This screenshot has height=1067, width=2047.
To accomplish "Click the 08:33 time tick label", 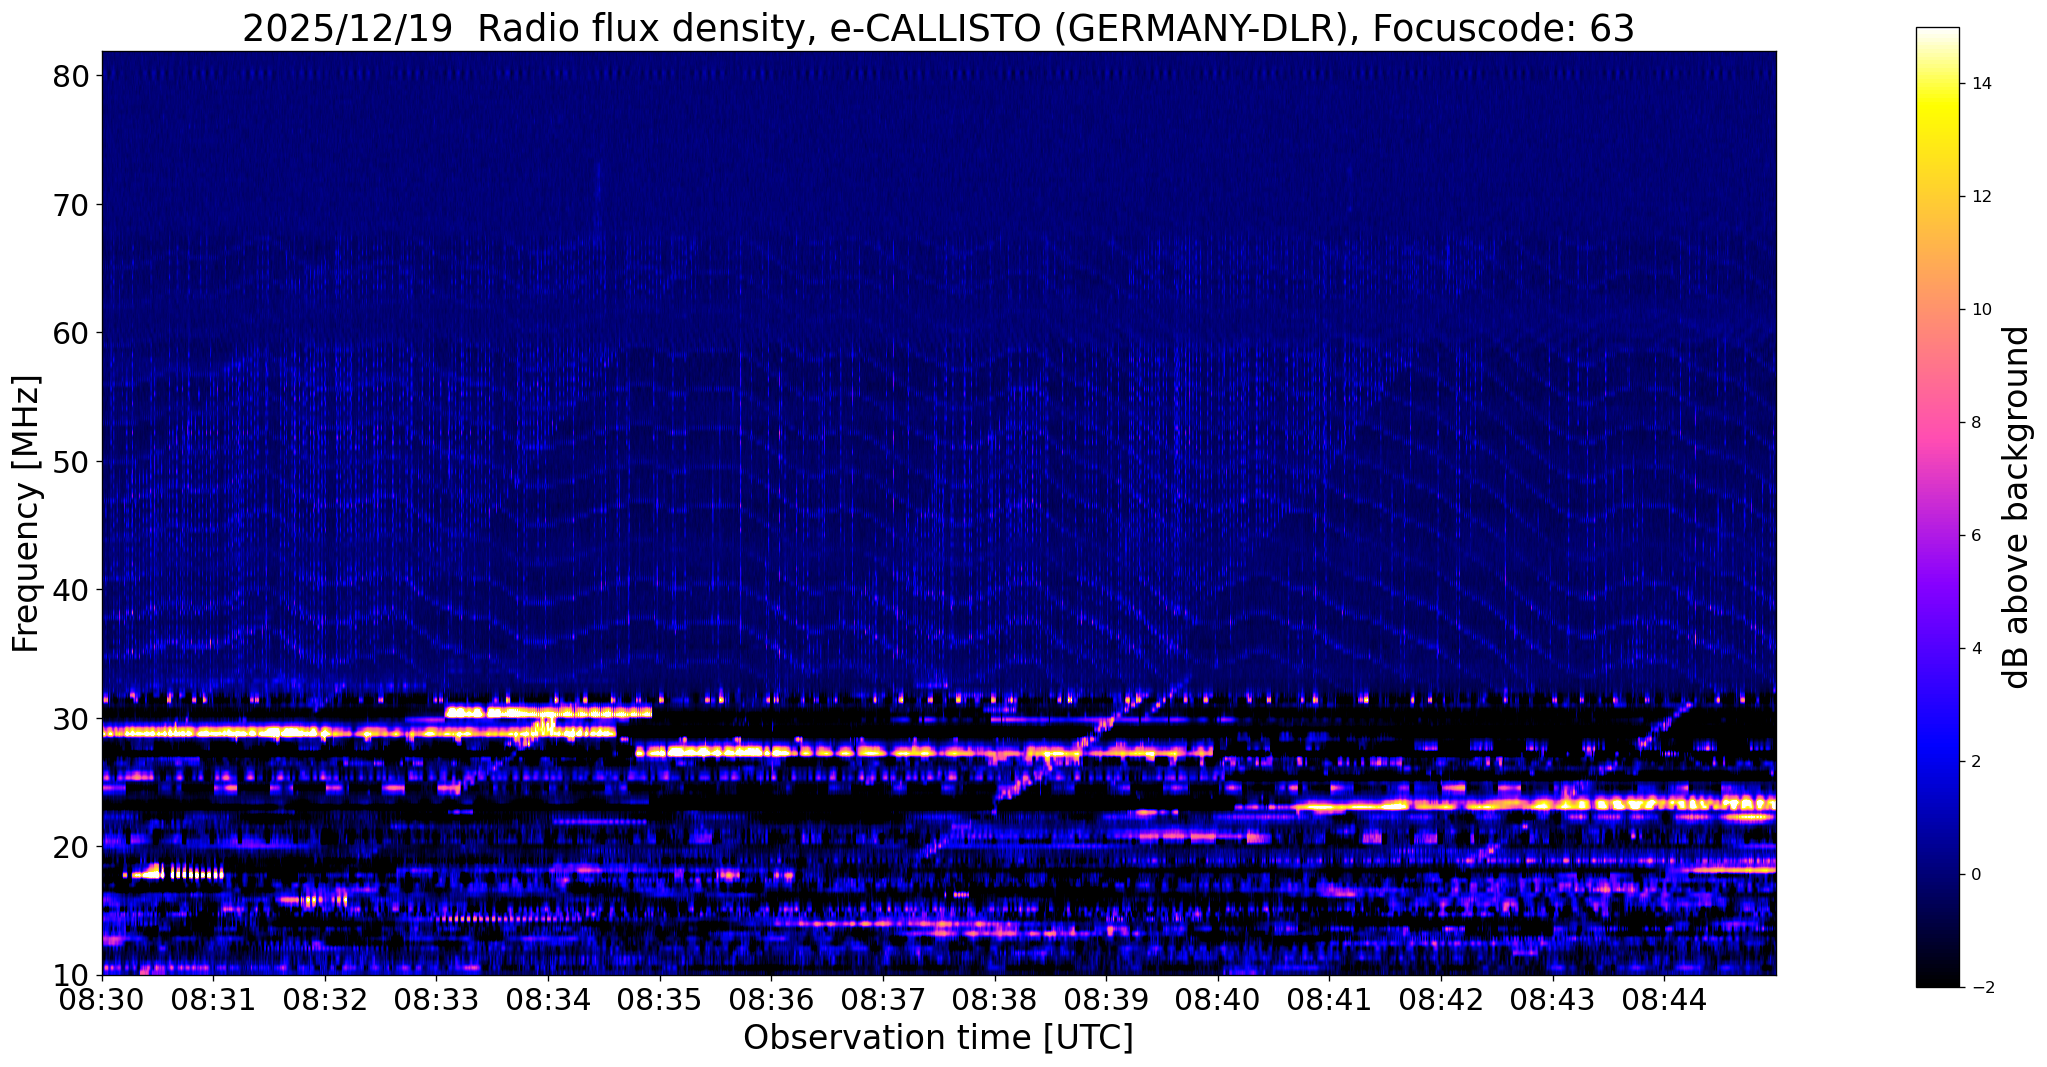I will coord(437,999).
